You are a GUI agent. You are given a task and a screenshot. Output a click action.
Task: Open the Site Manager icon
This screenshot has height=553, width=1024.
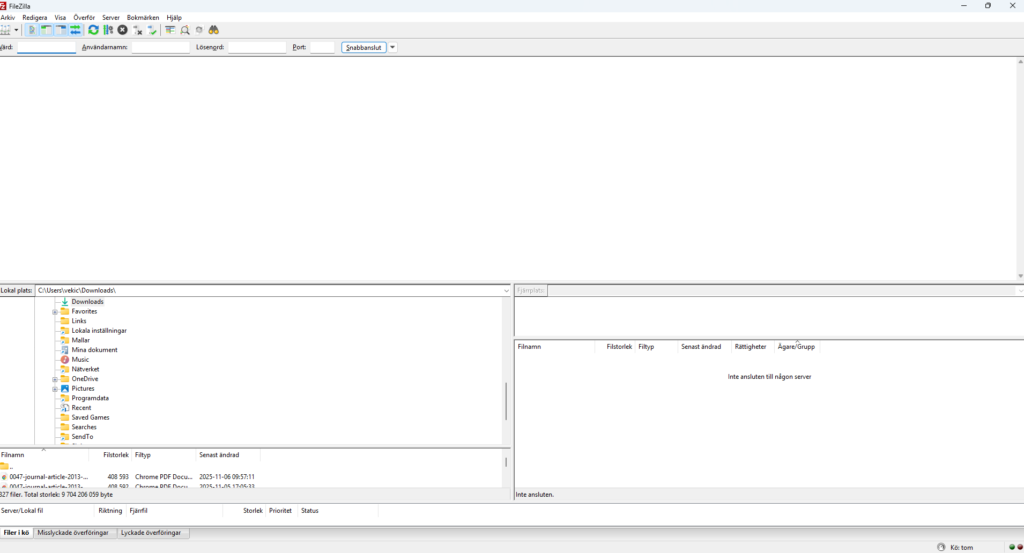[6, 30]
